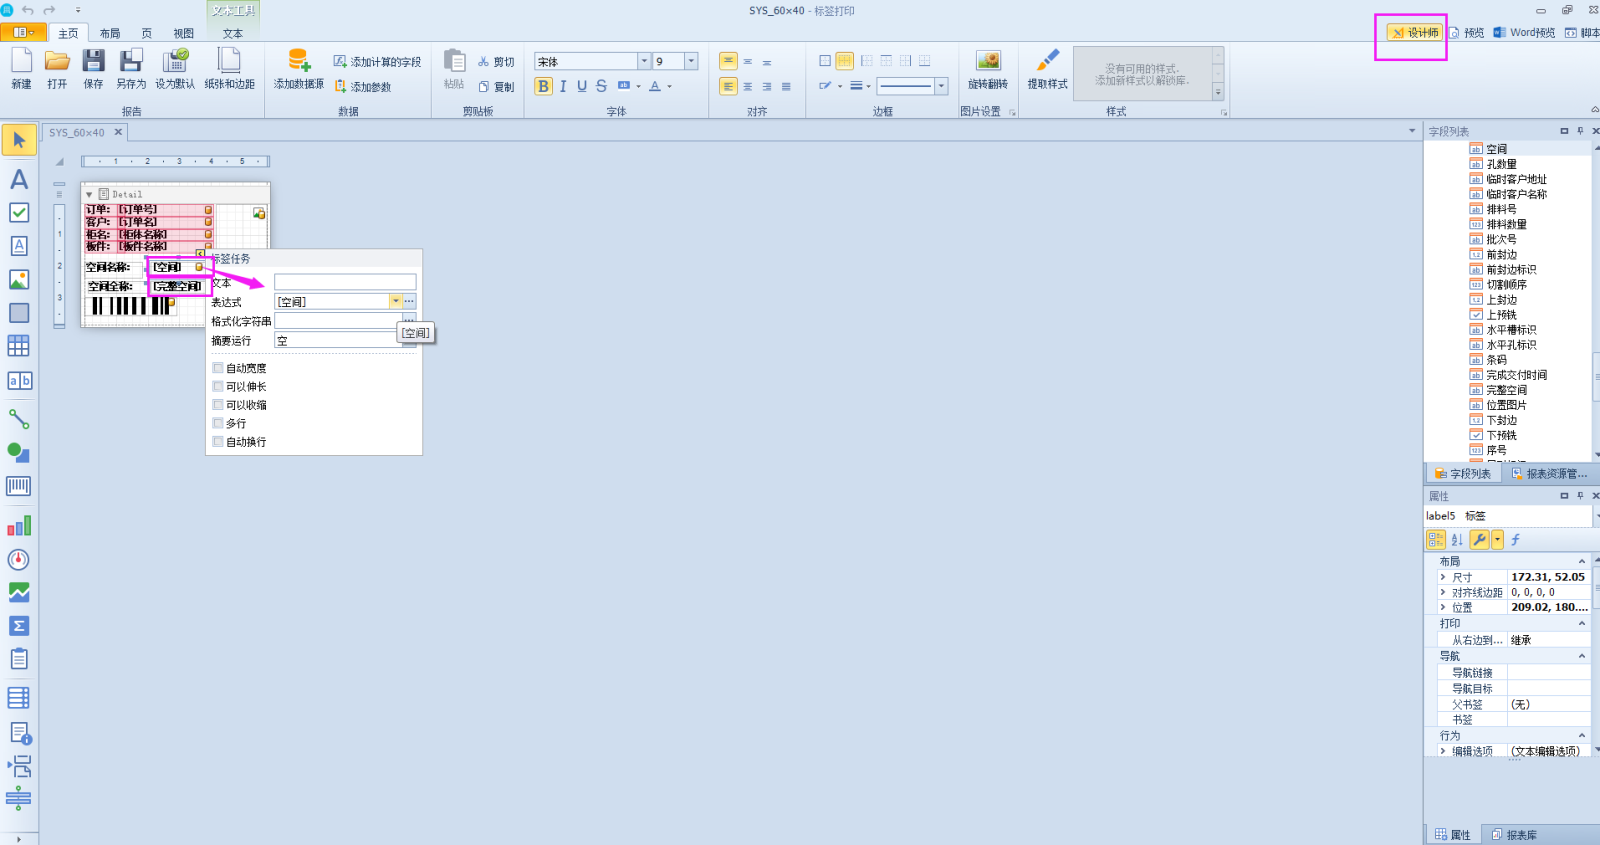1600x845 pixels.
Task: Select the table tool in toolbox
Action: (19, 346)
